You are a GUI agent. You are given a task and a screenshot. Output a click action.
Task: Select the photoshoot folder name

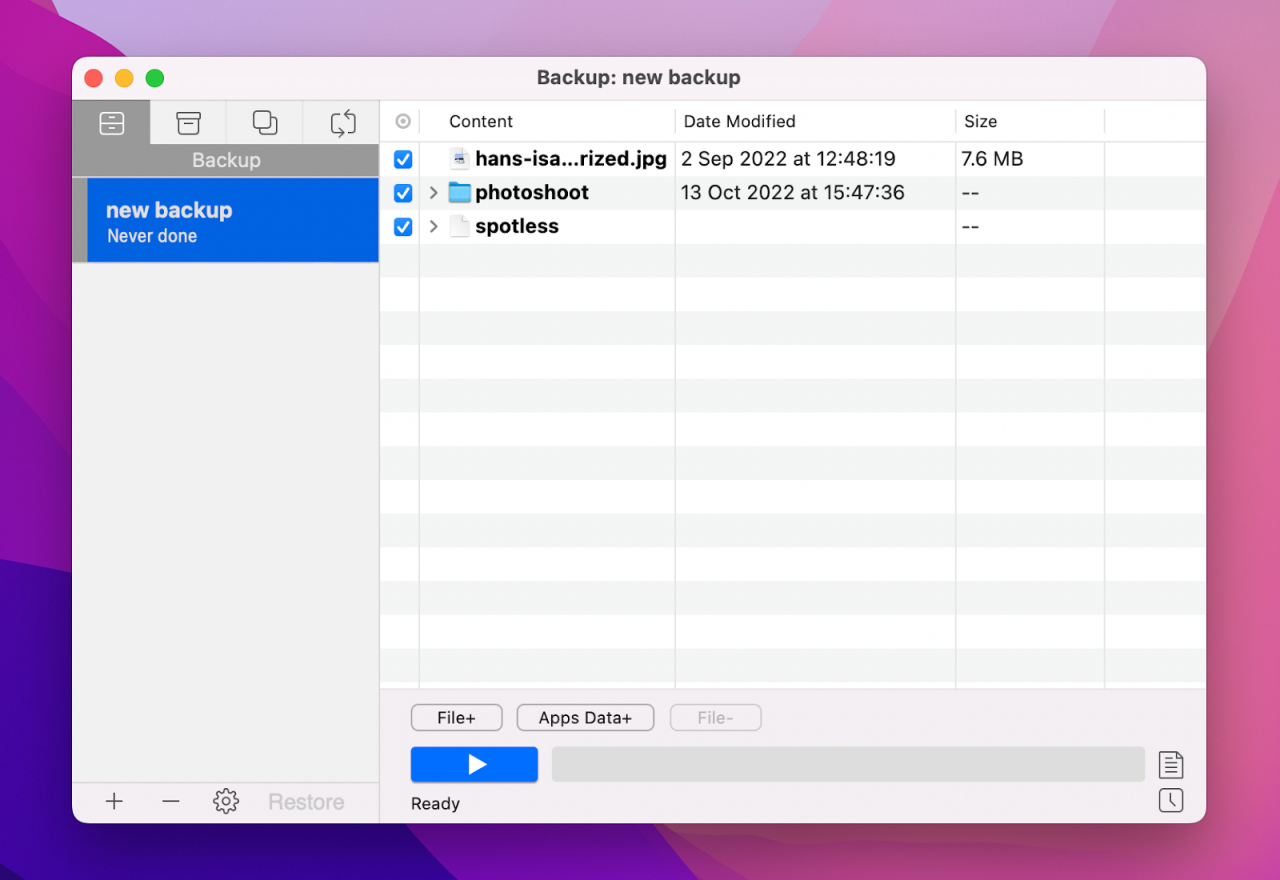pos(532,193)
